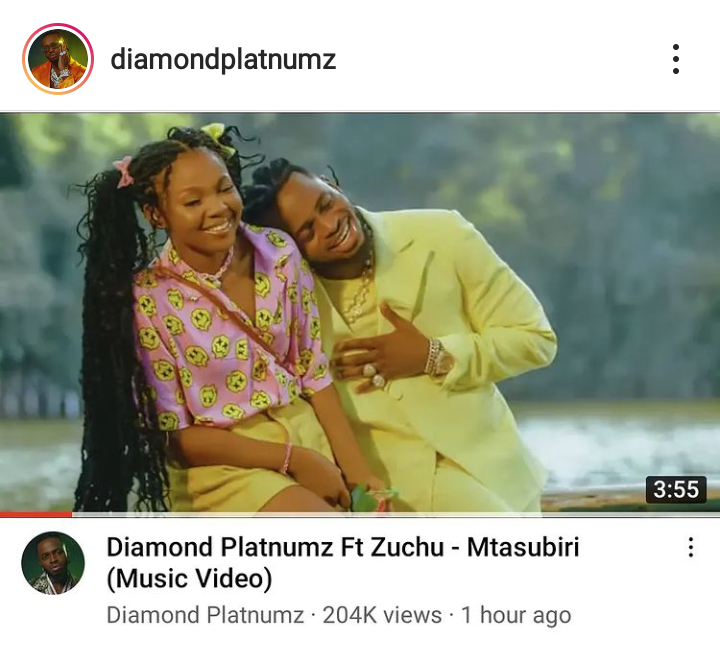Click the red watched portion of progress bar
Image resolution: width=720 pixels, height=649 pixels.
36,515
